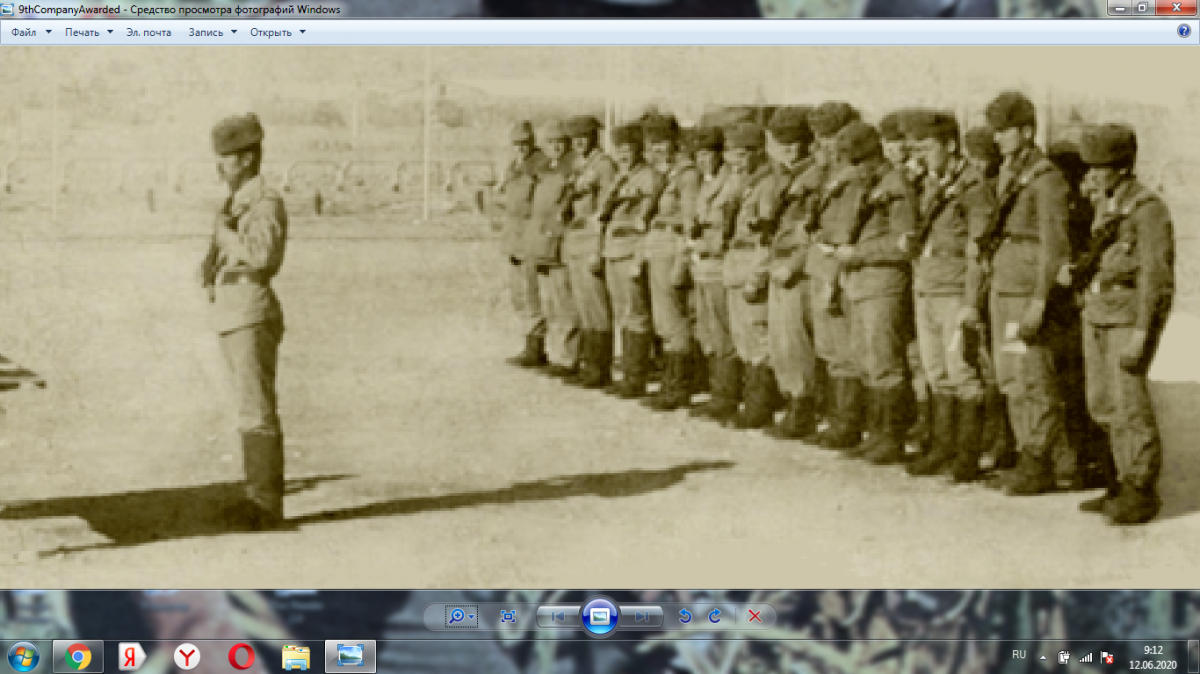Select the Photo Viewer taskbar button
Viewport: 1200px width, 674px height.
click(x=350, y=657)
